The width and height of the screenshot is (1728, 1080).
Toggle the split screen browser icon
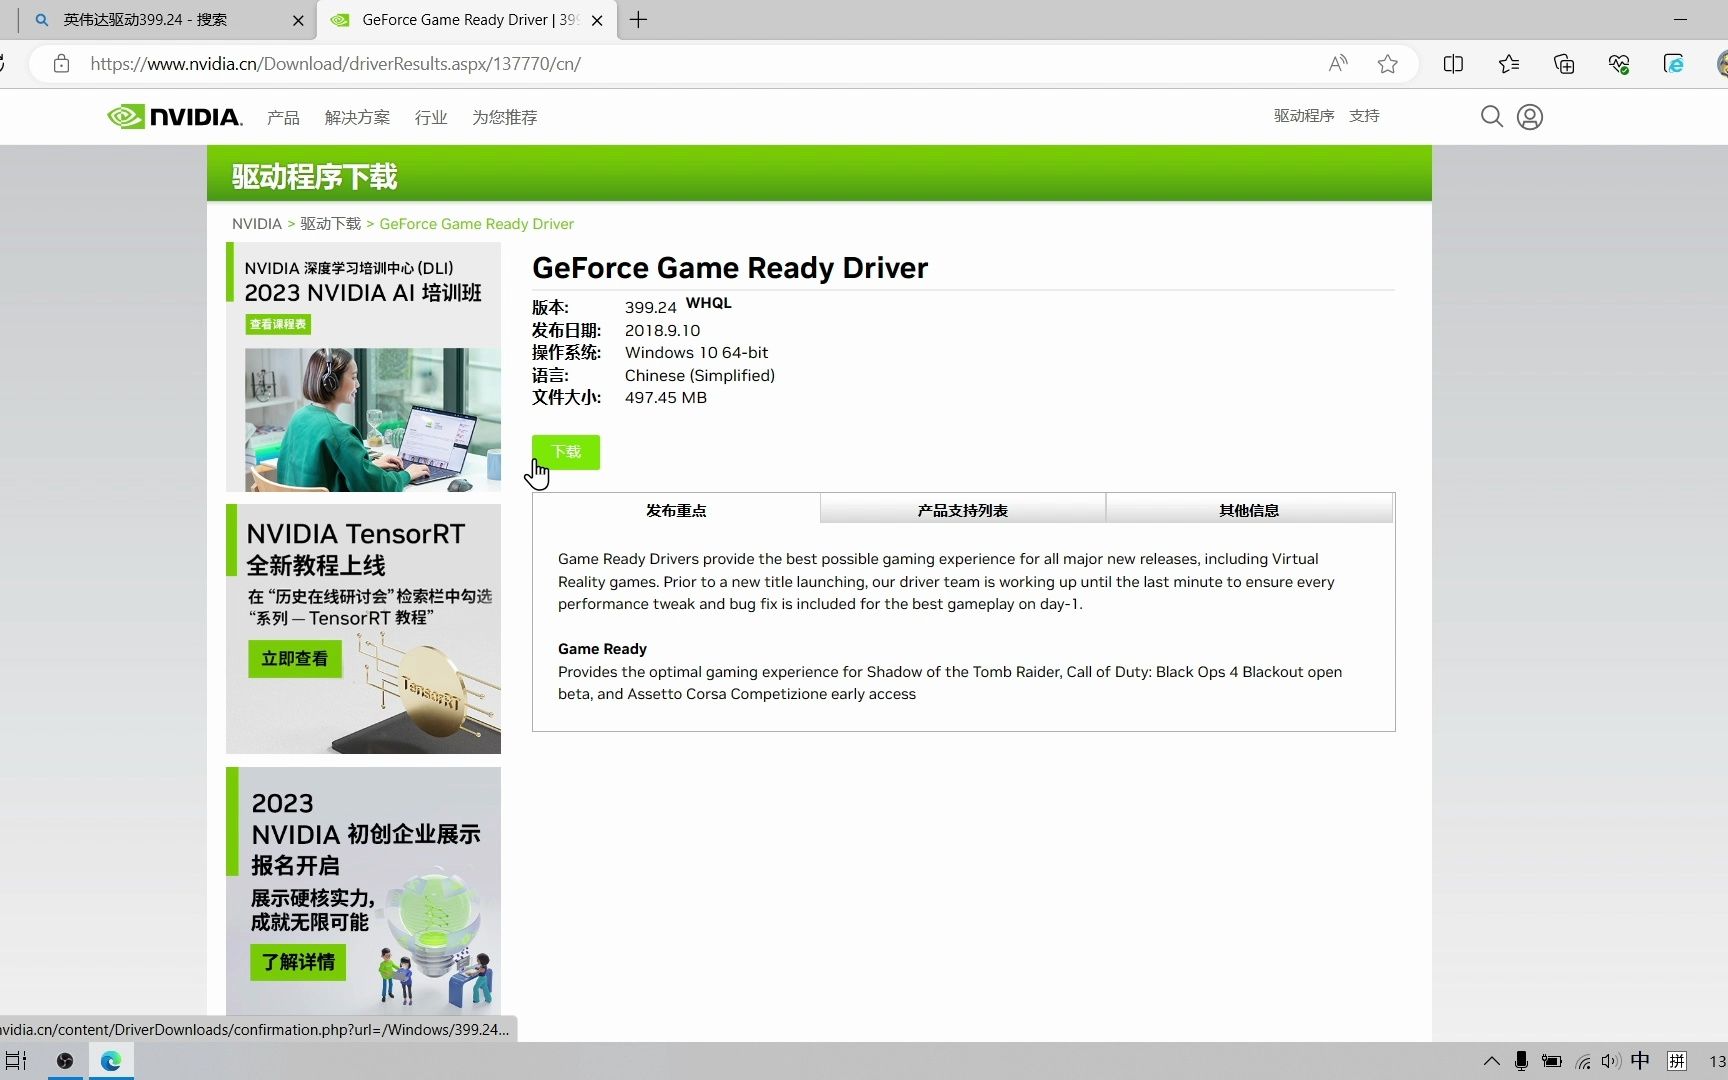[x=1453, y=64]
